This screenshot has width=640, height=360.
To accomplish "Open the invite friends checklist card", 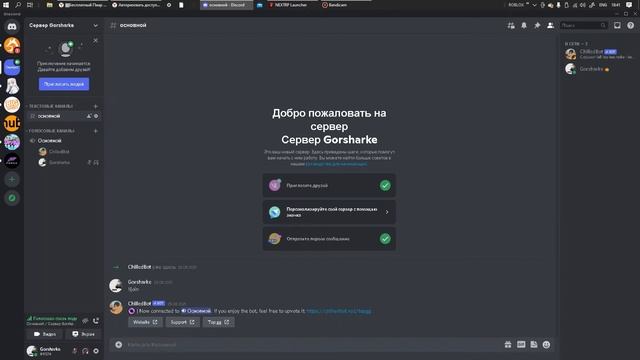I will pyautogui.click(x=329, y=186).
